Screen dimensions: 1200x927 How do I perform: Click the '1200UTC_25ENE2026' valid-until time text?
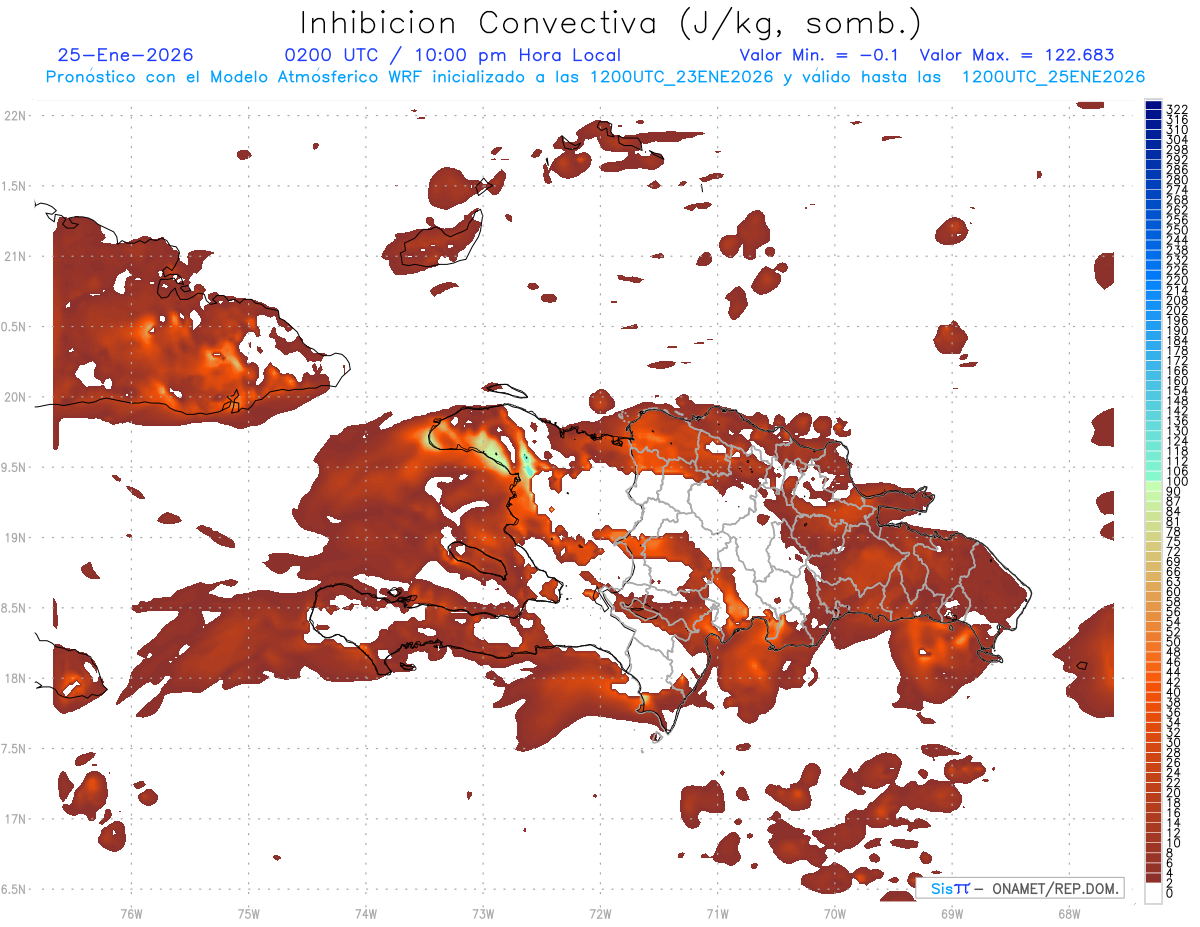[x=1053, y=77]
